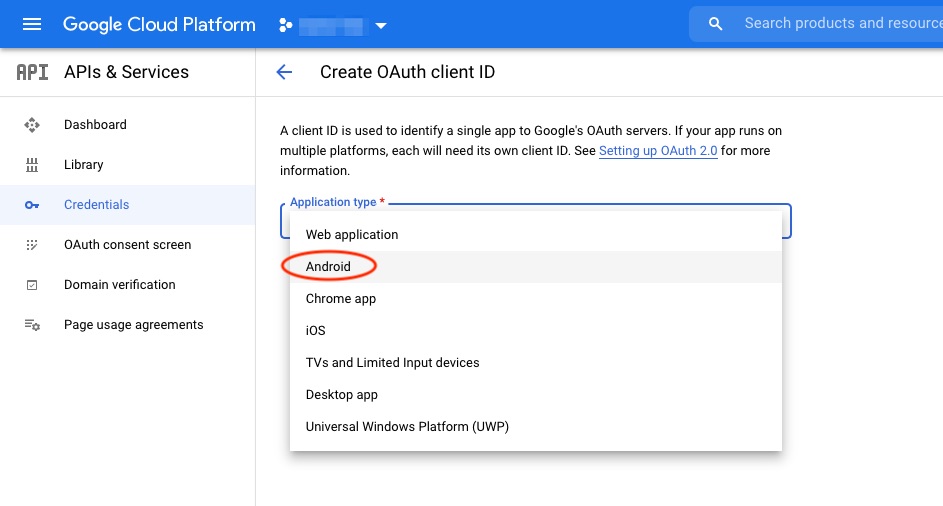This screenshot has height=506, width=943.
Task: Click the Google Cloud Platform logo text
Action: 159,25
